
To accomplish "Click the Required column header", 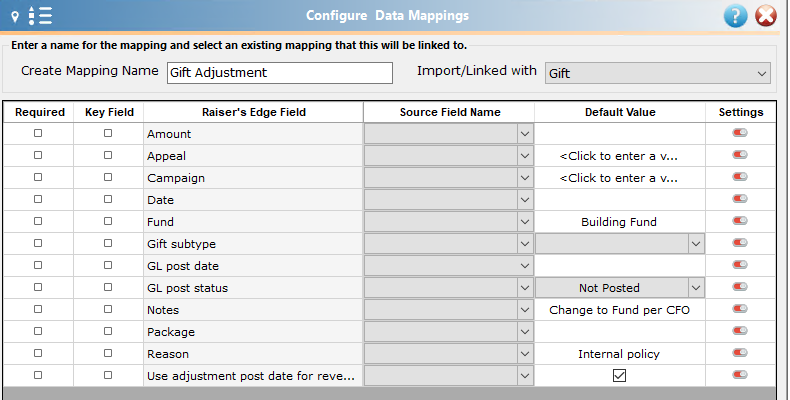I will pyautogui.click(x=40, y=112).
